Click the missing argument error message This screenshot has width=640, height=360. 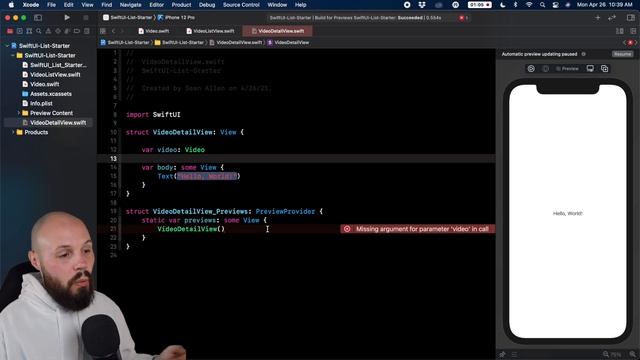tap(418, 229)
